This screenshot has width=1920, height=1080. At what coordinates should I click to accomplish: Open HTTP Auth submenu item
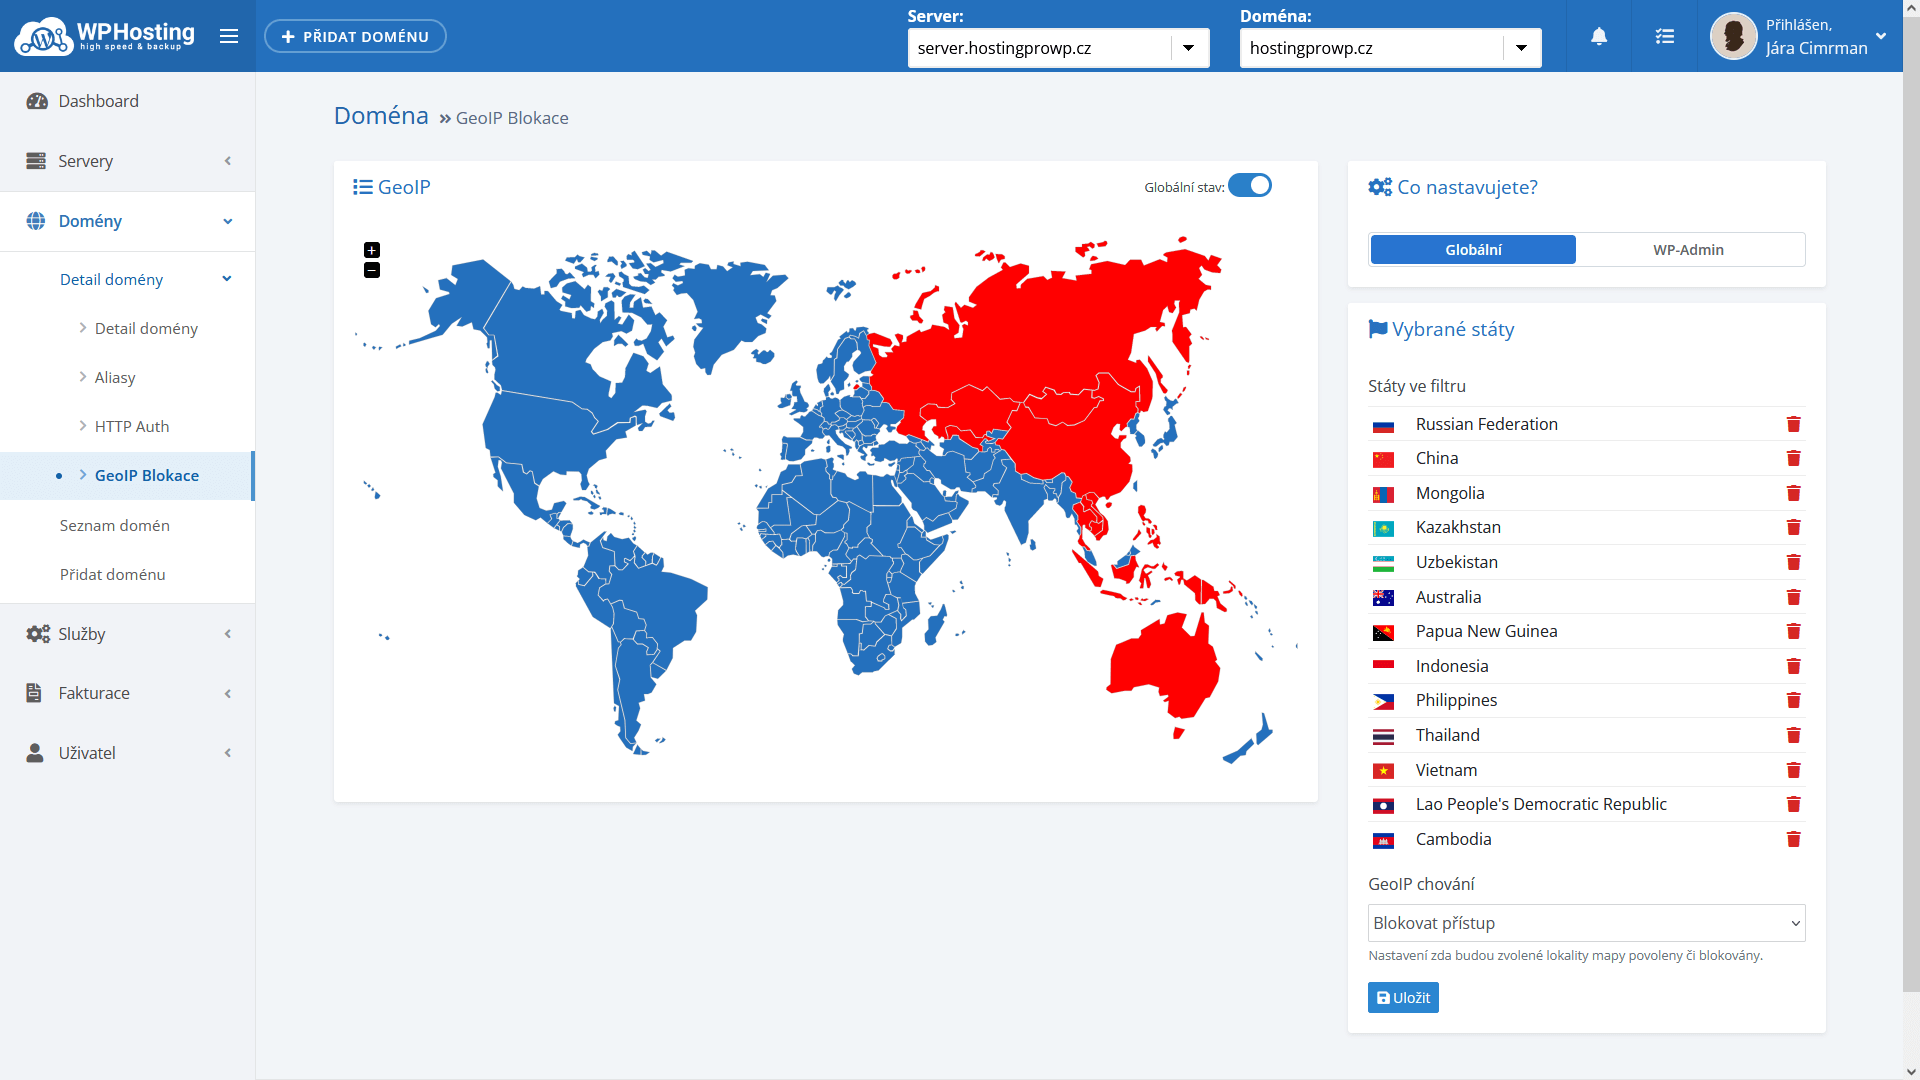click(x=132, y=426)
